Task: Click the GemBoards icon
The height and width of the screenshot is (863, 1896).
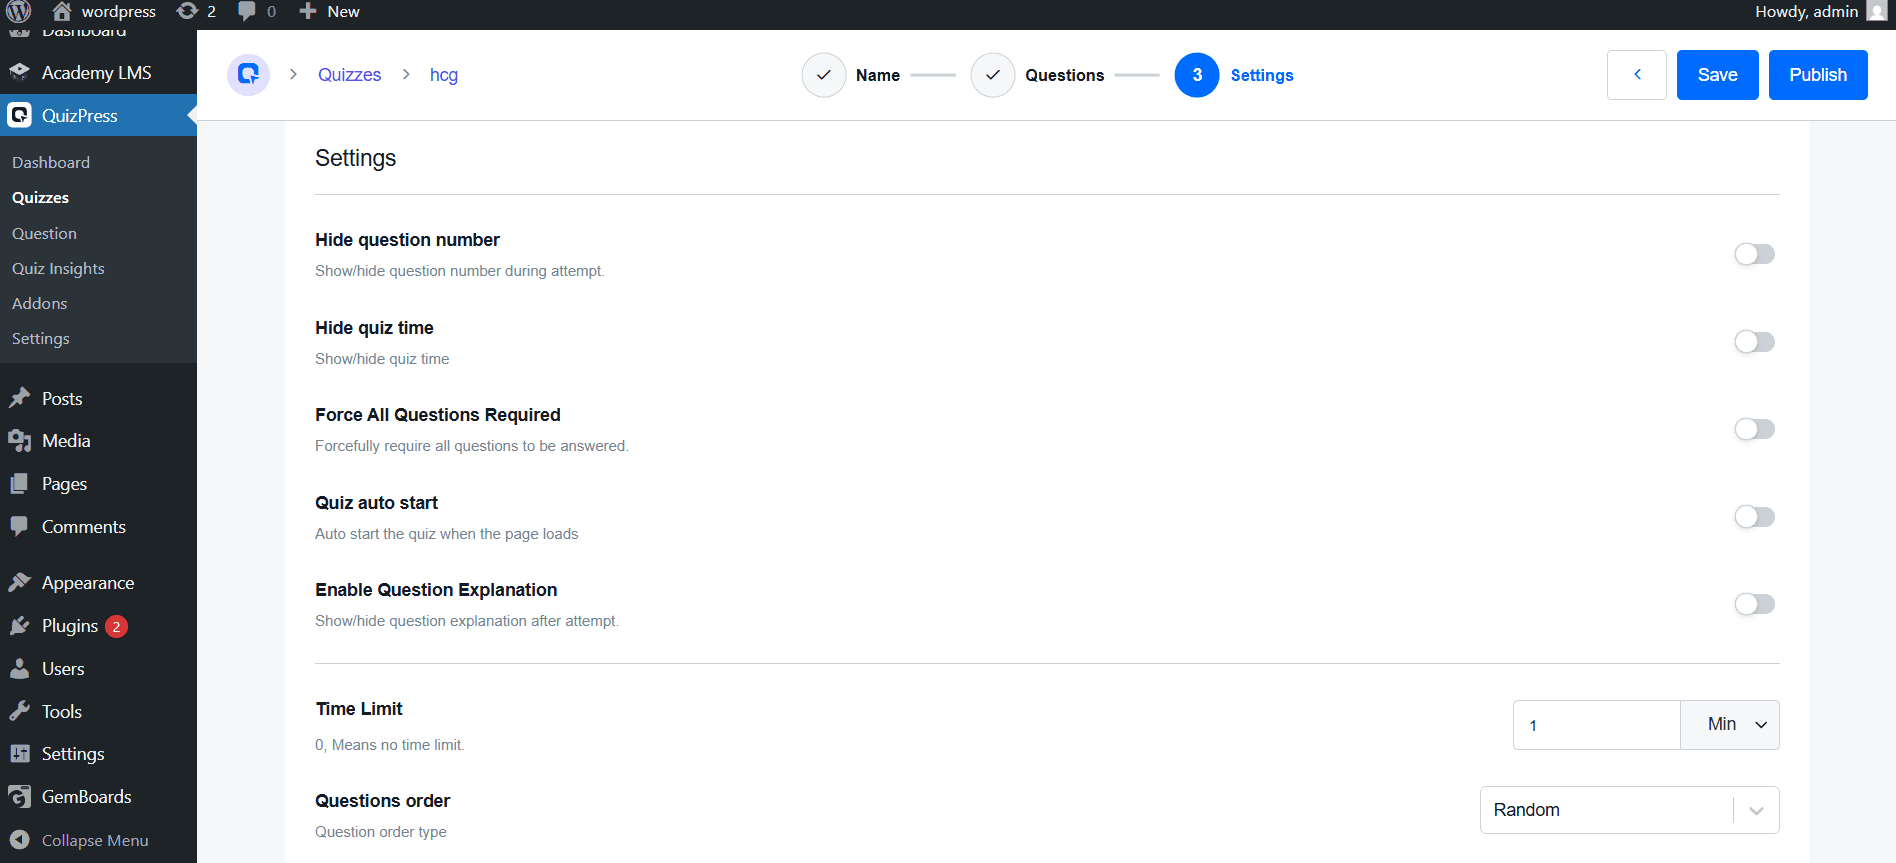Action: click(20, 796)
